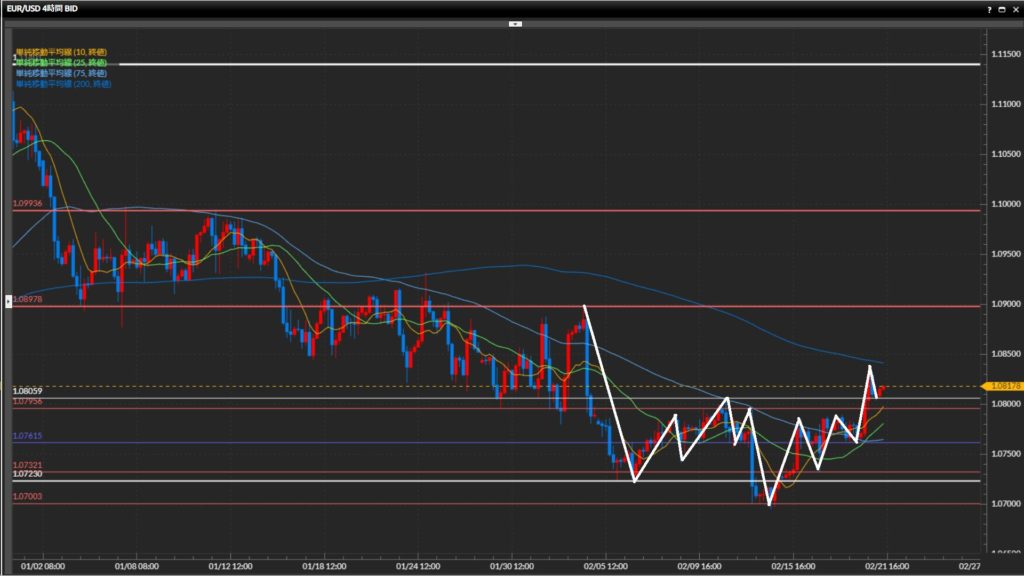1024x576 pixels.
Task: Click the current price tag 1.08178
Action: click(x=1002, y=385)
